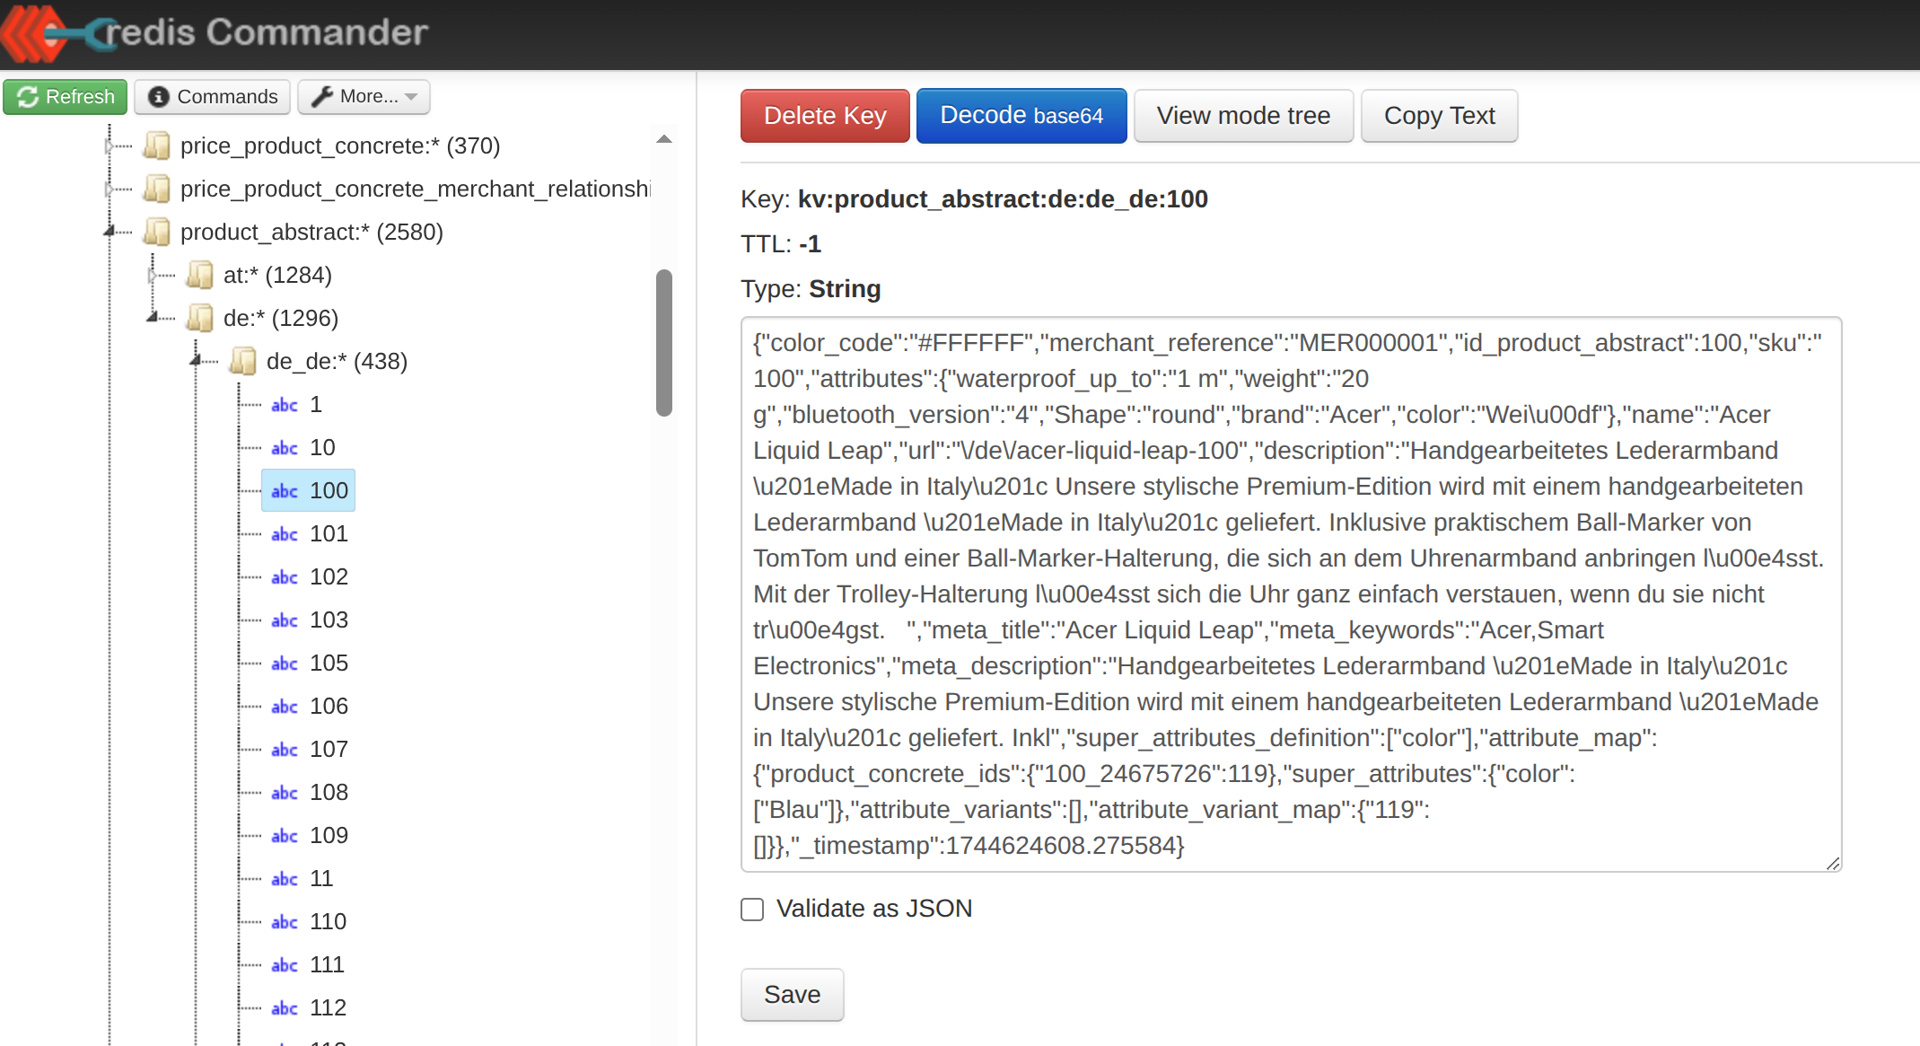Screen dimensions: 1920x1046
Task: Select key 102 in the tree
Action: [x=329, y=577]
